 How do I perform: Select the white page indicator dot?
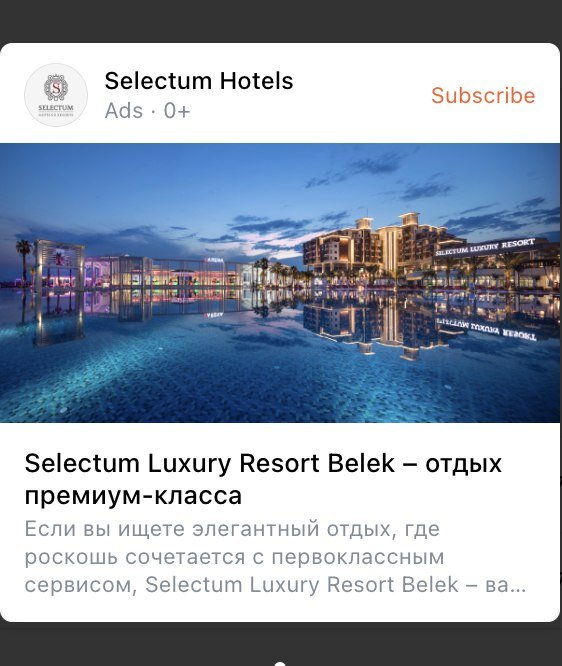[279, 663]
